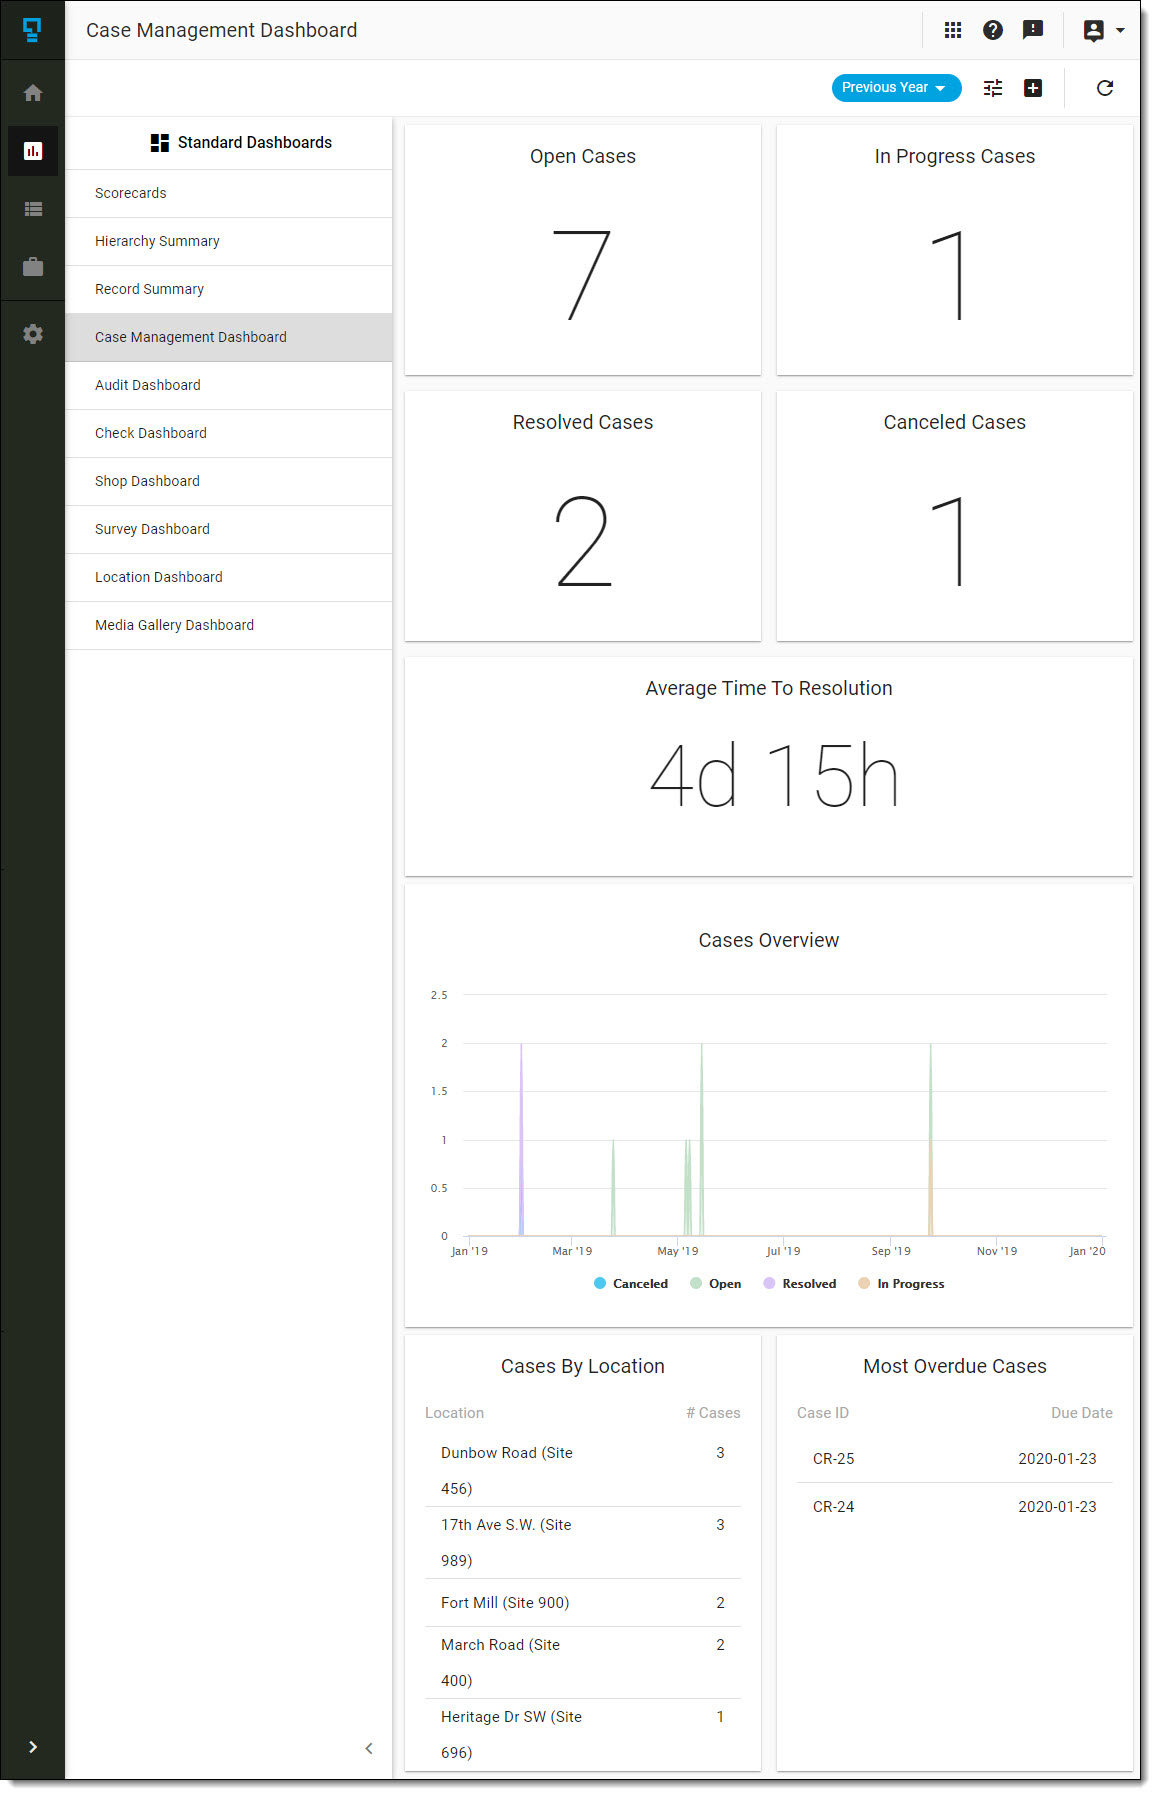Click the Case ID column header

point(823,1413)
